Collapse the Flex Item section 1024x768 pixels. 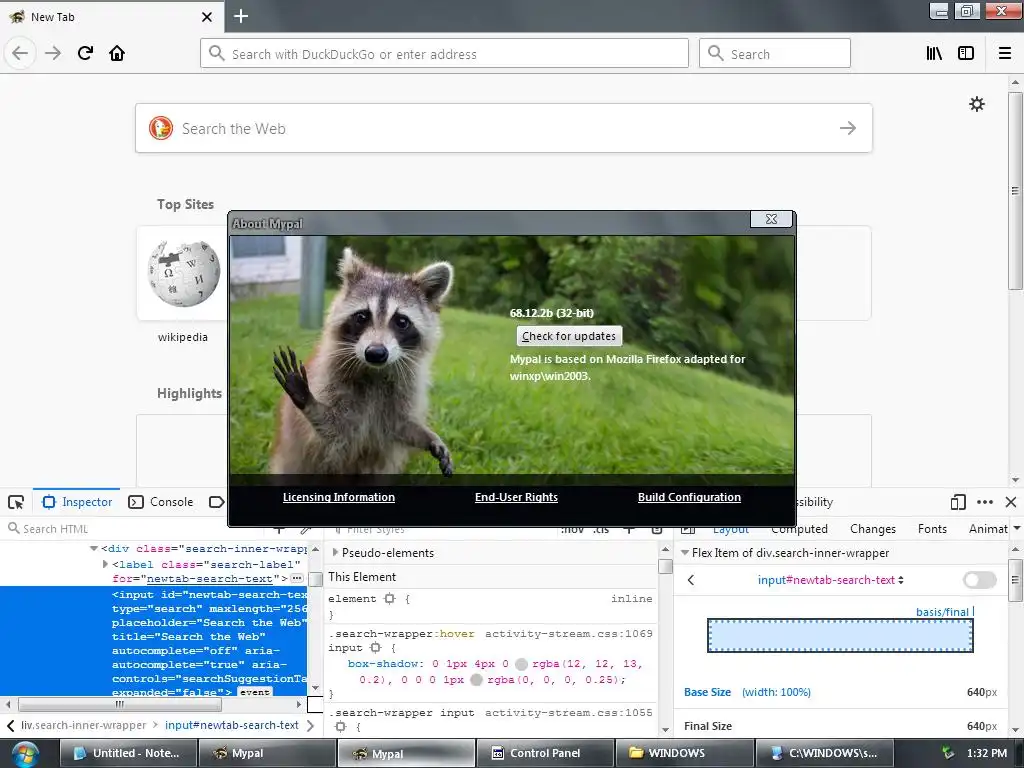pyautogui.click(x=684, y=552)
